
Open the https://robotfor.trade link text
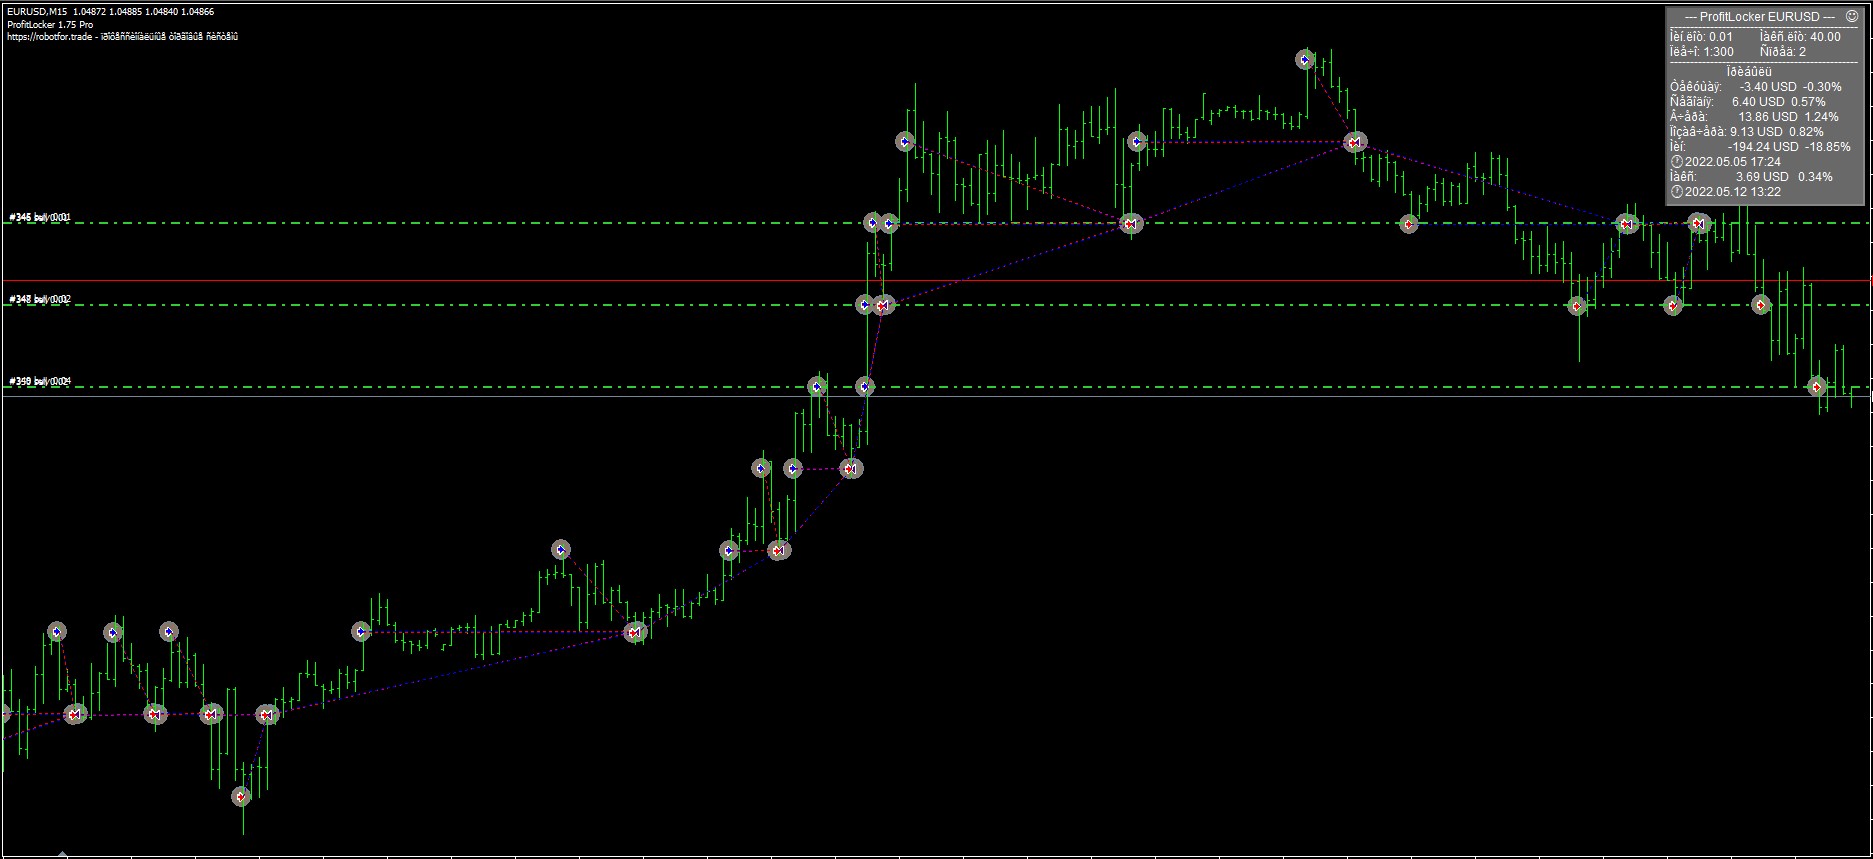pos(49,37)
